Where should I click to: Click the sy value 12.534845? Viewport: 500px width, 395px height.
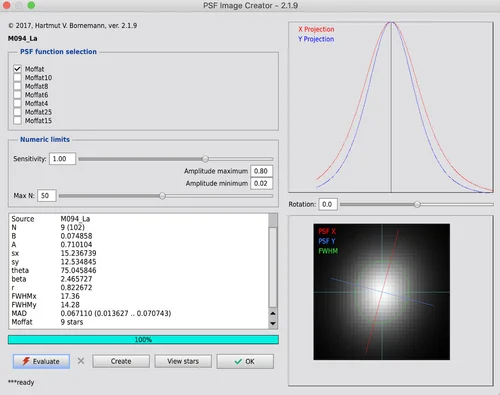pyautogui.click(x=78, y=262)
